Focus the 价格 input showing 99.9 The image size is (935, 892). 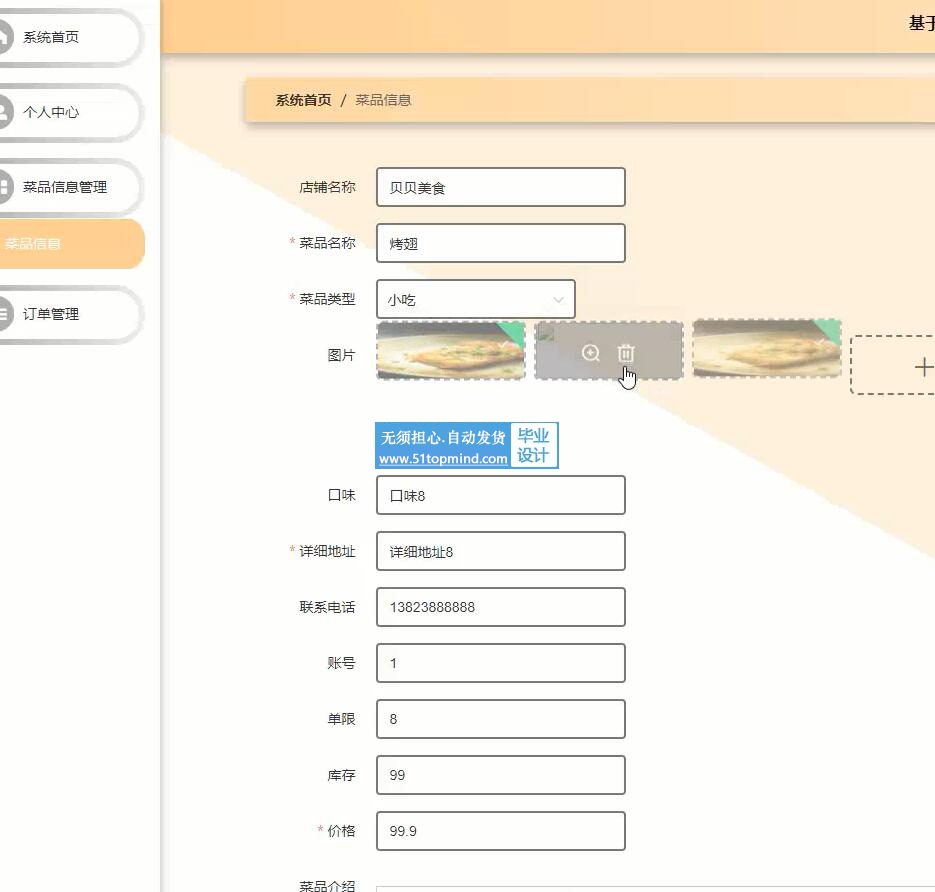501,831
